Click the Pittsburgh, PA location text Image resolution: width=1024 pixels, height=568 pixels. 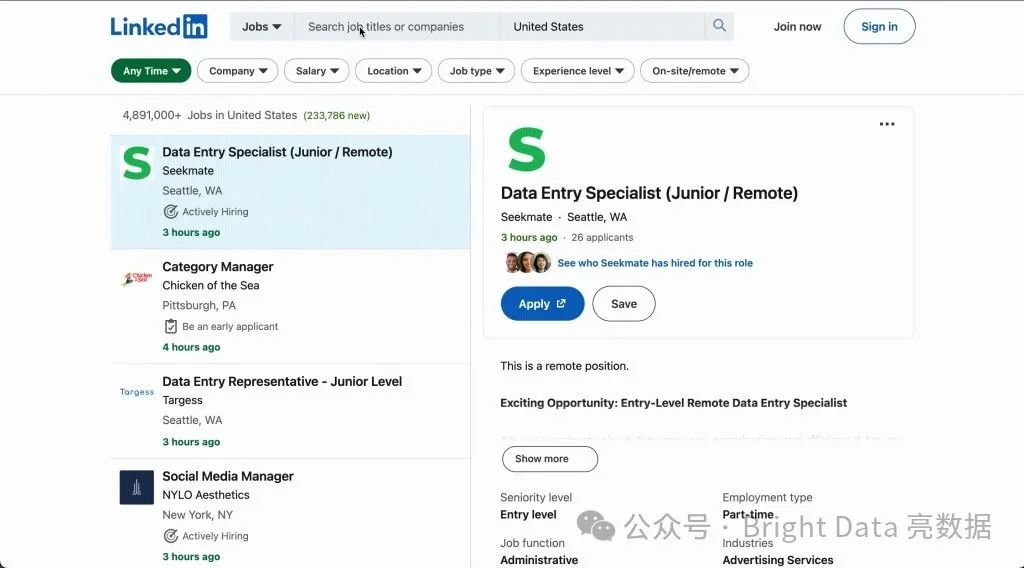tap(199, 306)
